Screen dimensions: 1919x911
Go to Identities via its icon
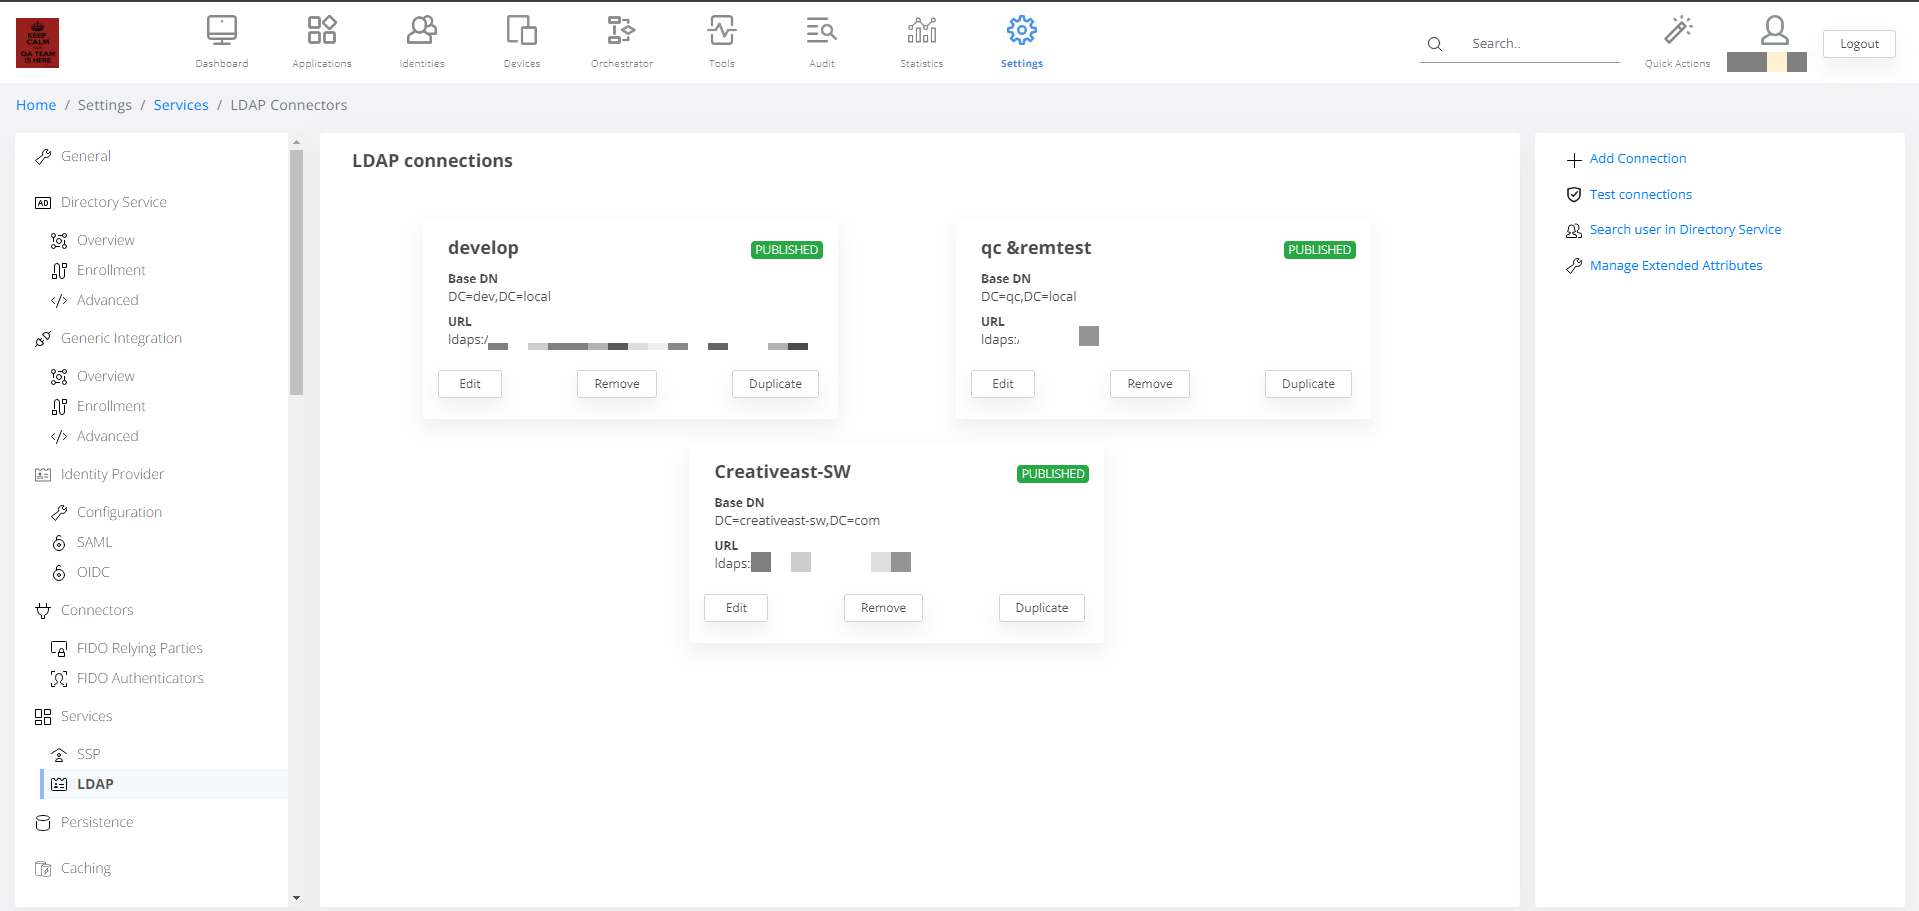click(421, 31)
